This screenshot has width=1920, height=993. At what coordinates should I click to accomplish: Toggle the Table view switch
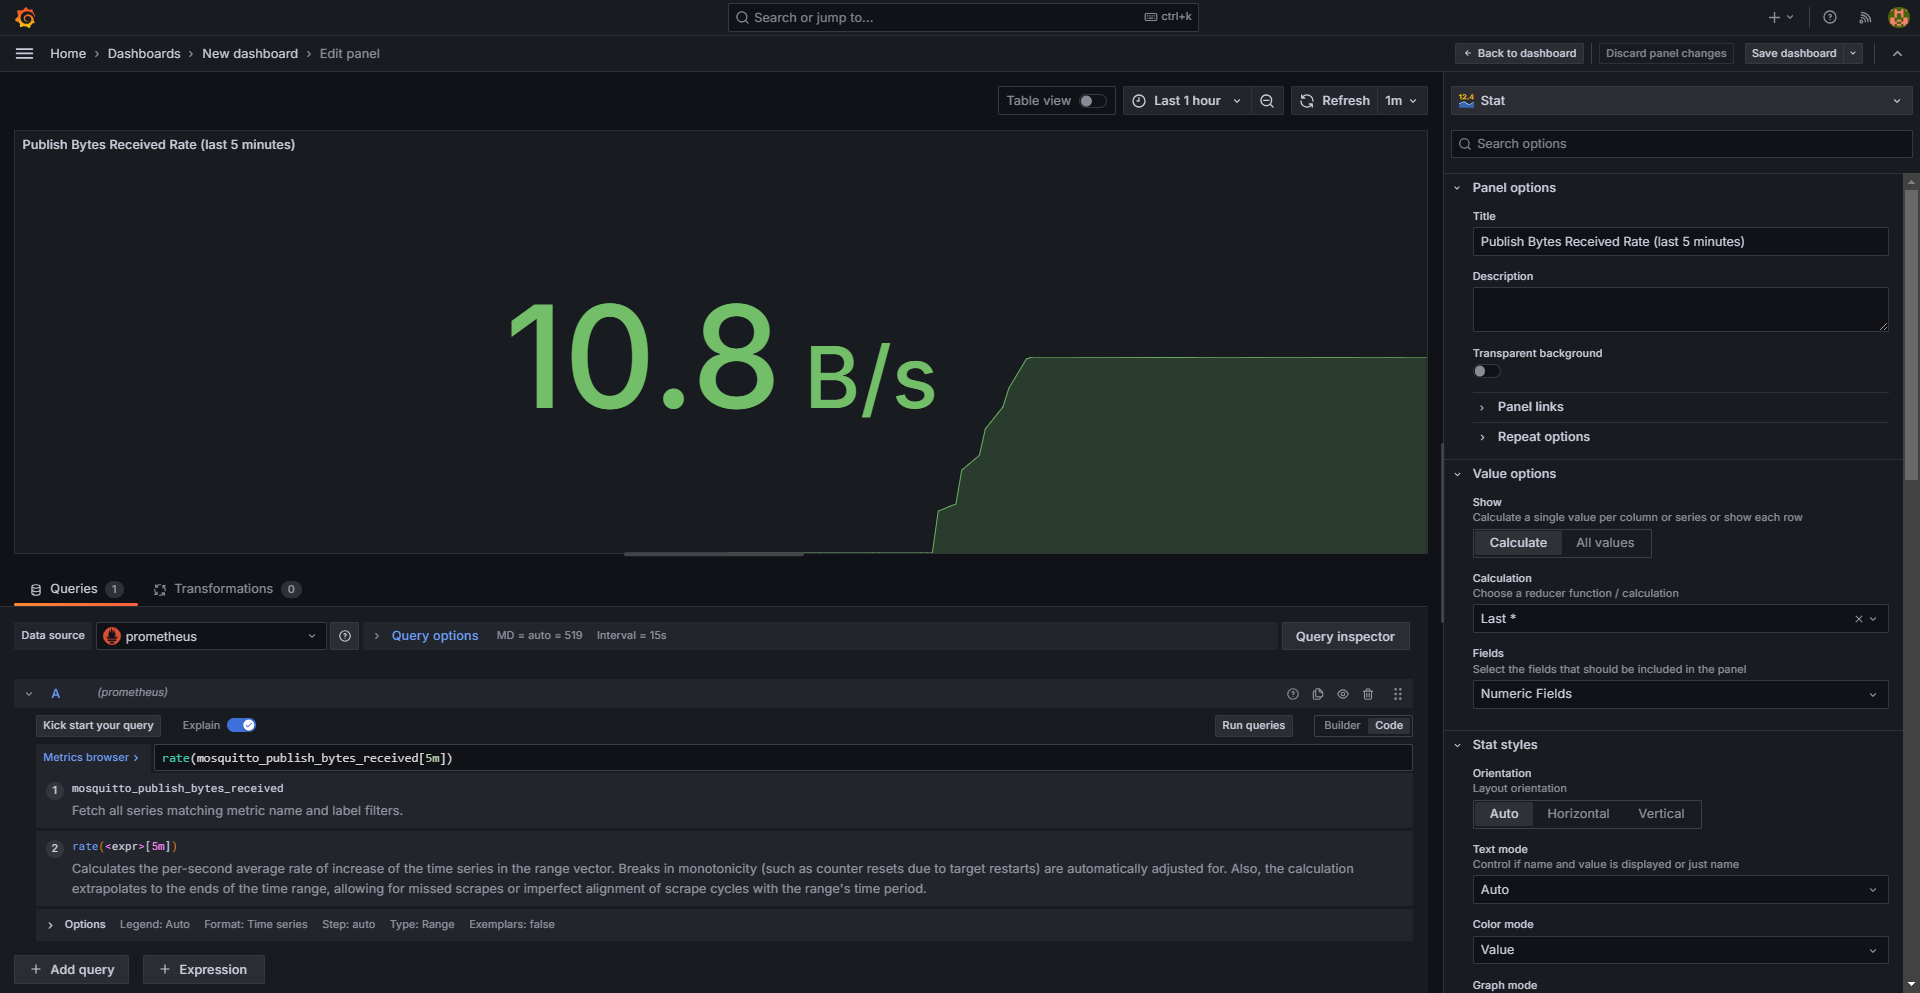click(1089, 100)
